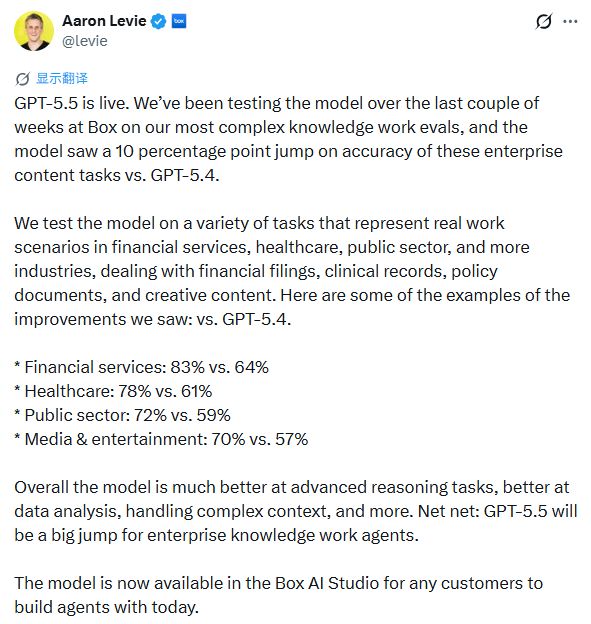Click the Aaron Levie display name
The image size is (591, 624).
click(x=104, y=21)
